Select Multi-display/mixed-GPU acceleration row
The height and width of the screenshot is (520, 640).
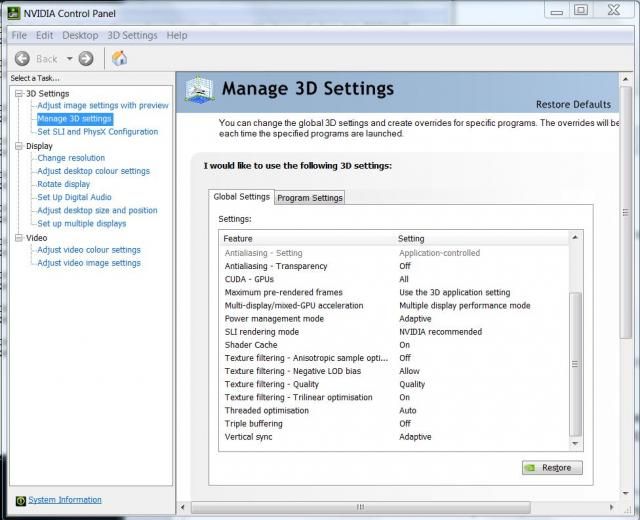(395, 305)
